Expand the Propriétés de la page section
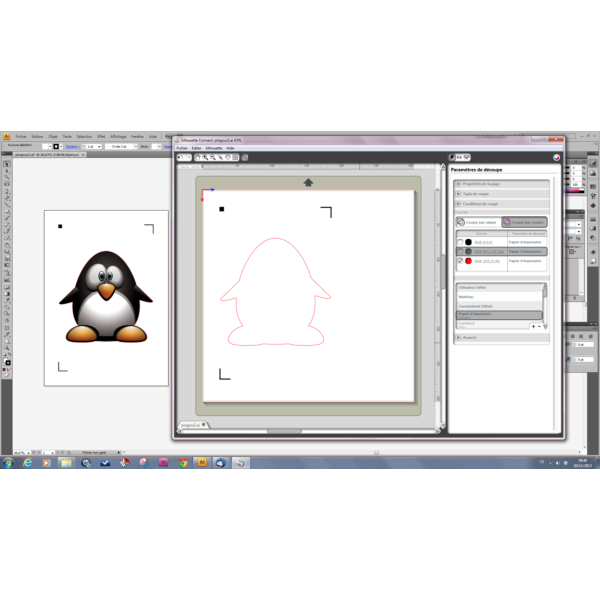Image resolution: width=600 pixels, height=600 pixels. [x=459, y=184]
